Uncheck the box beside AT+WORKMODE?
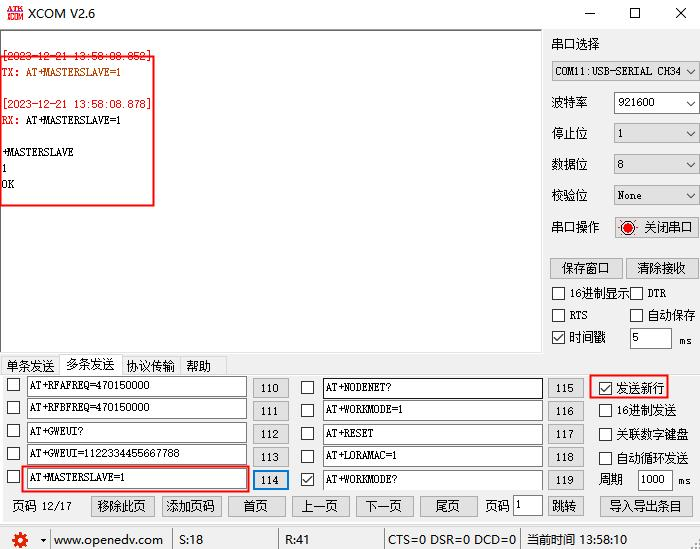 pyautogui.click(x=307, y=479)
